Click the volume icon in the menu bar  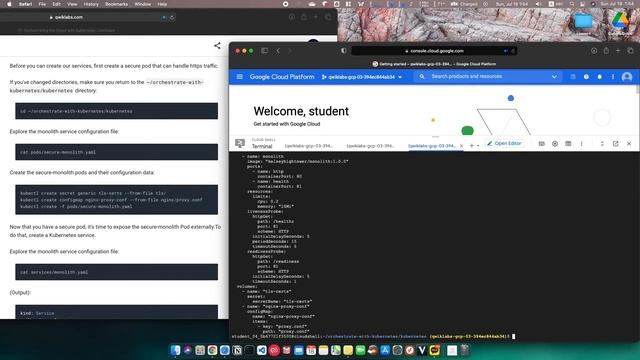point(538,4)
